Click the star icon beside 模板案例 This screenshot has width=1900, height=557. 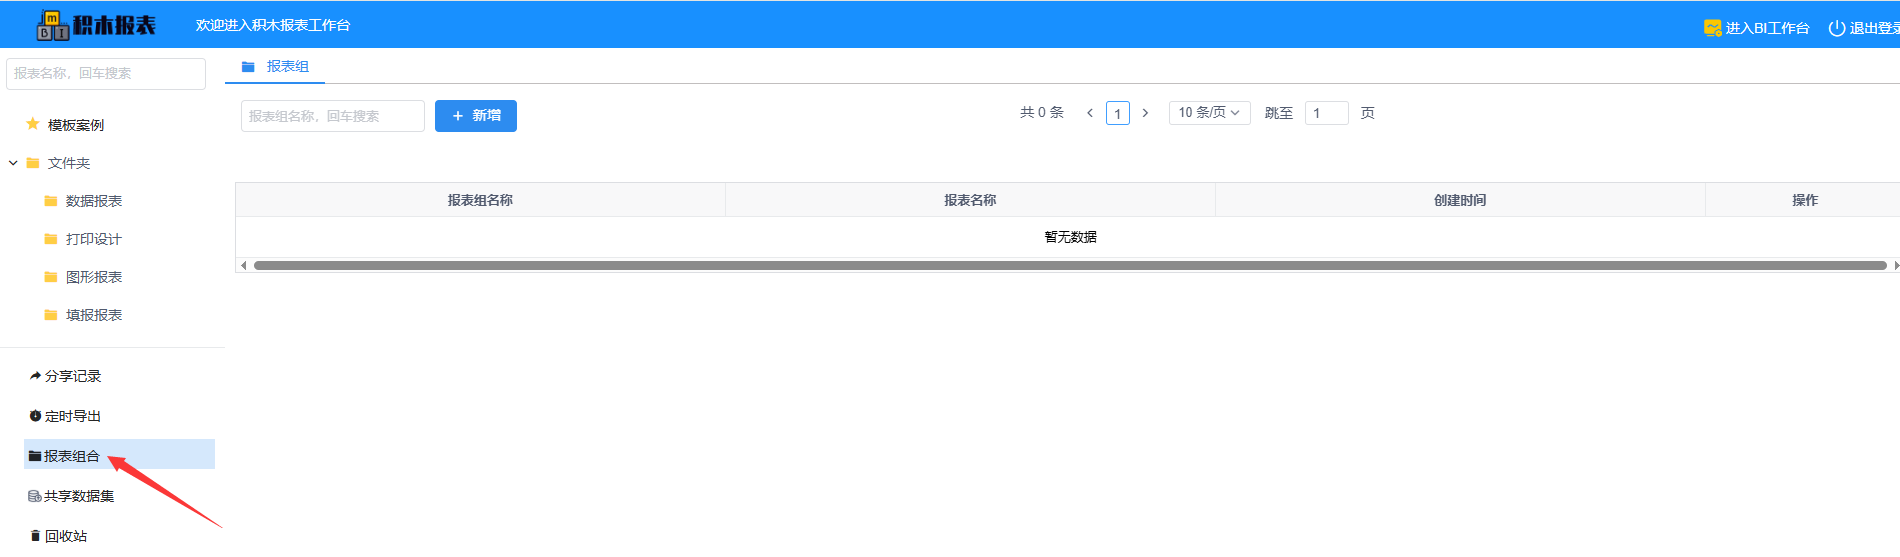point(33,124)
